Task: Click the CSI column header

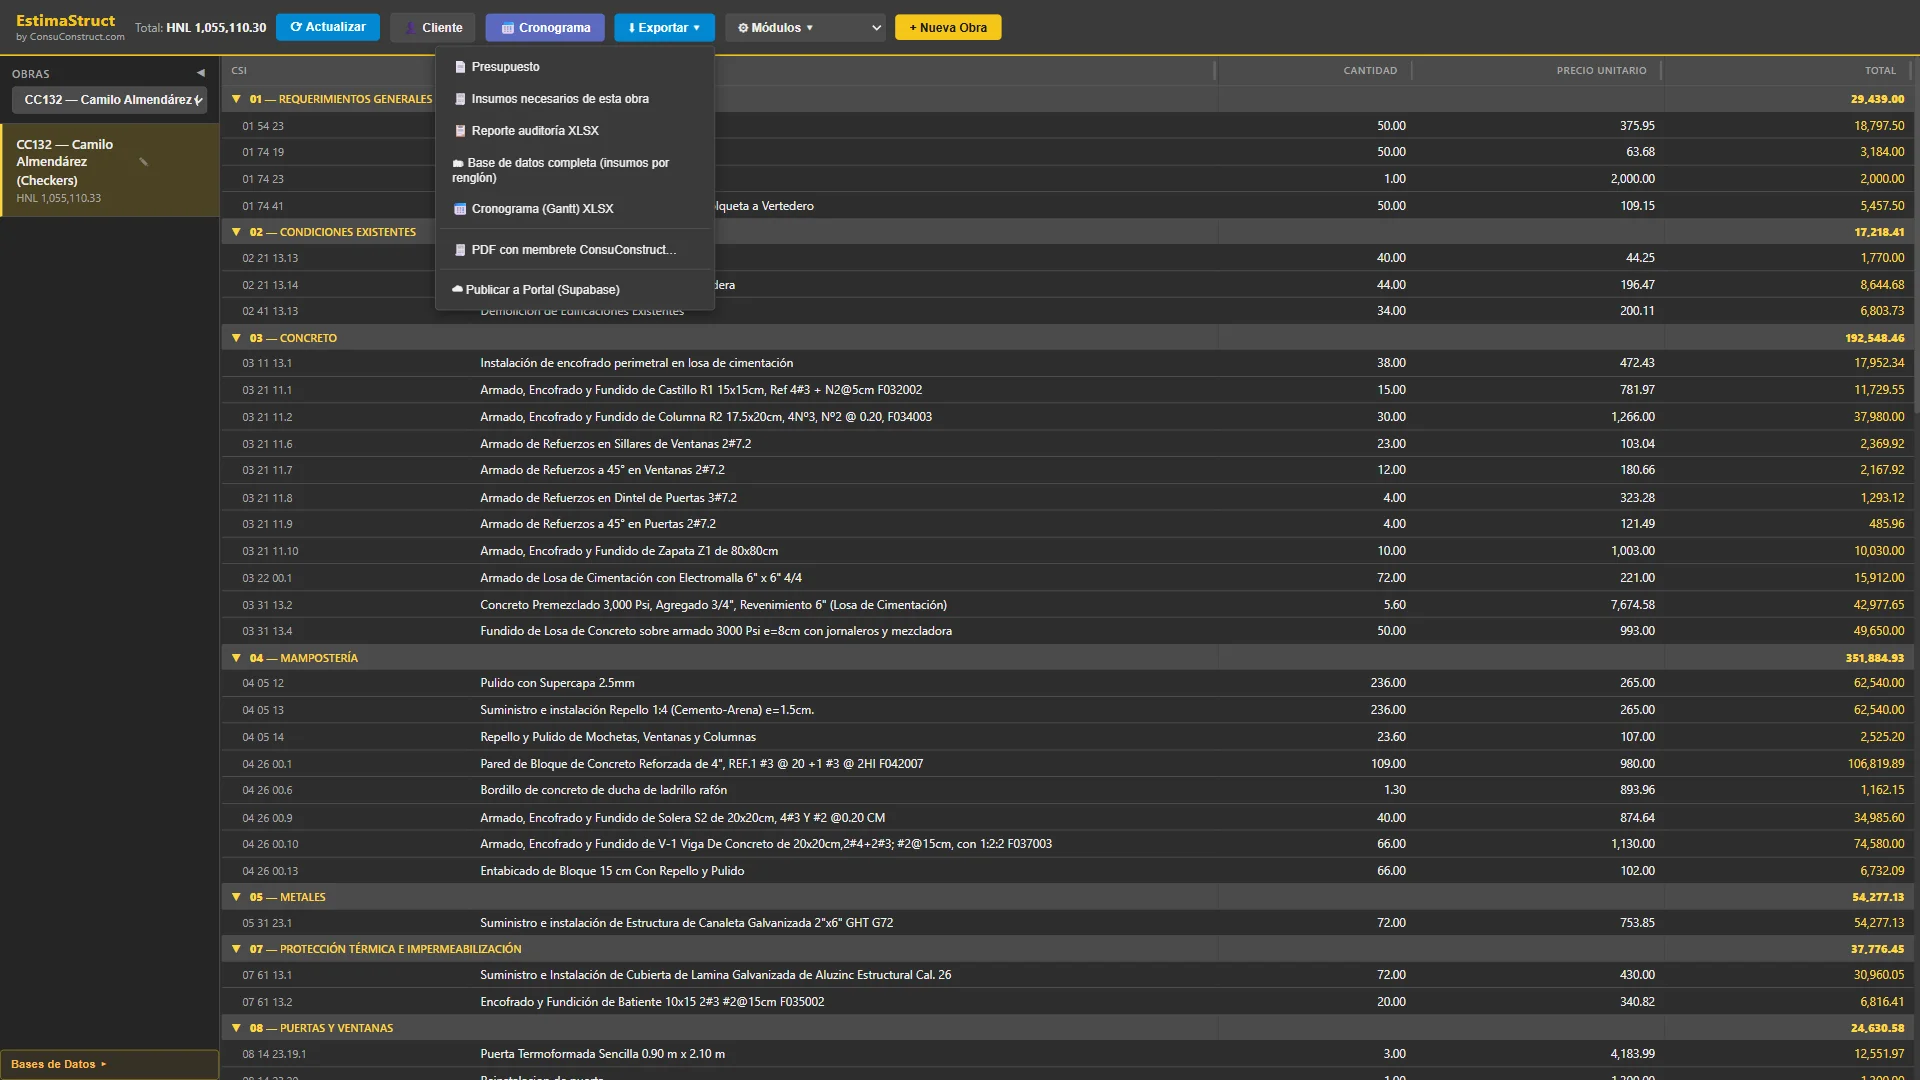Action: click(239, 71)
